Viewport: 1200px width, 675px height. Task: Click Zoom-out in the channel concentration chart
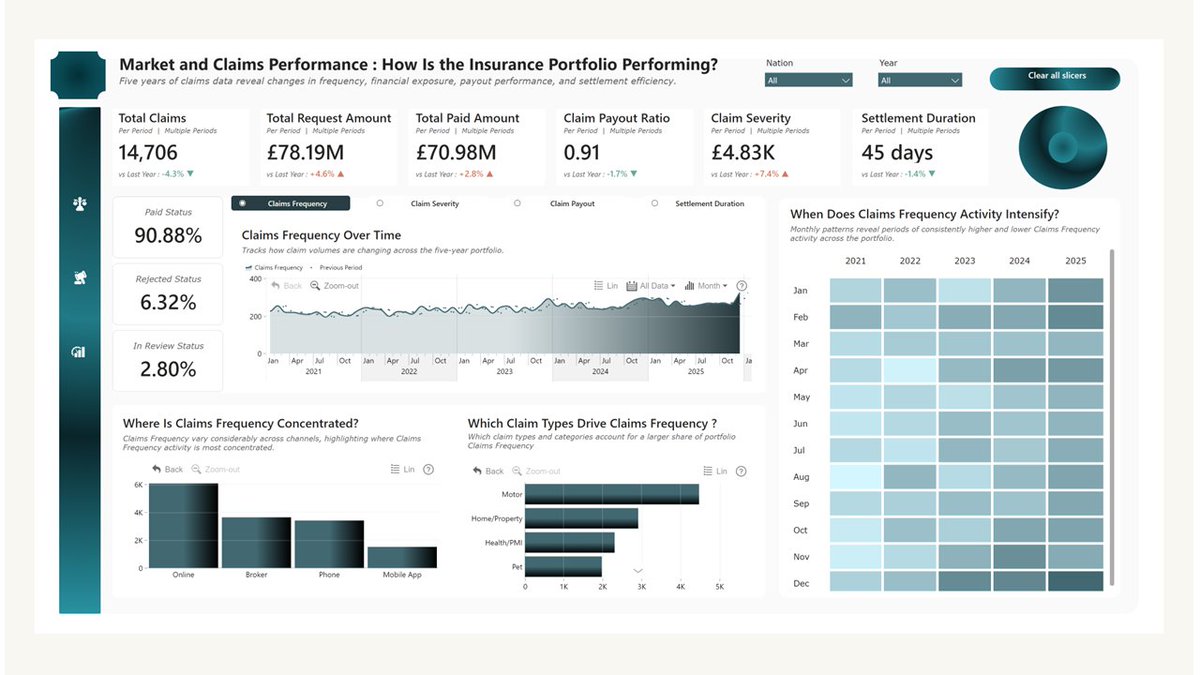(215, 469)
